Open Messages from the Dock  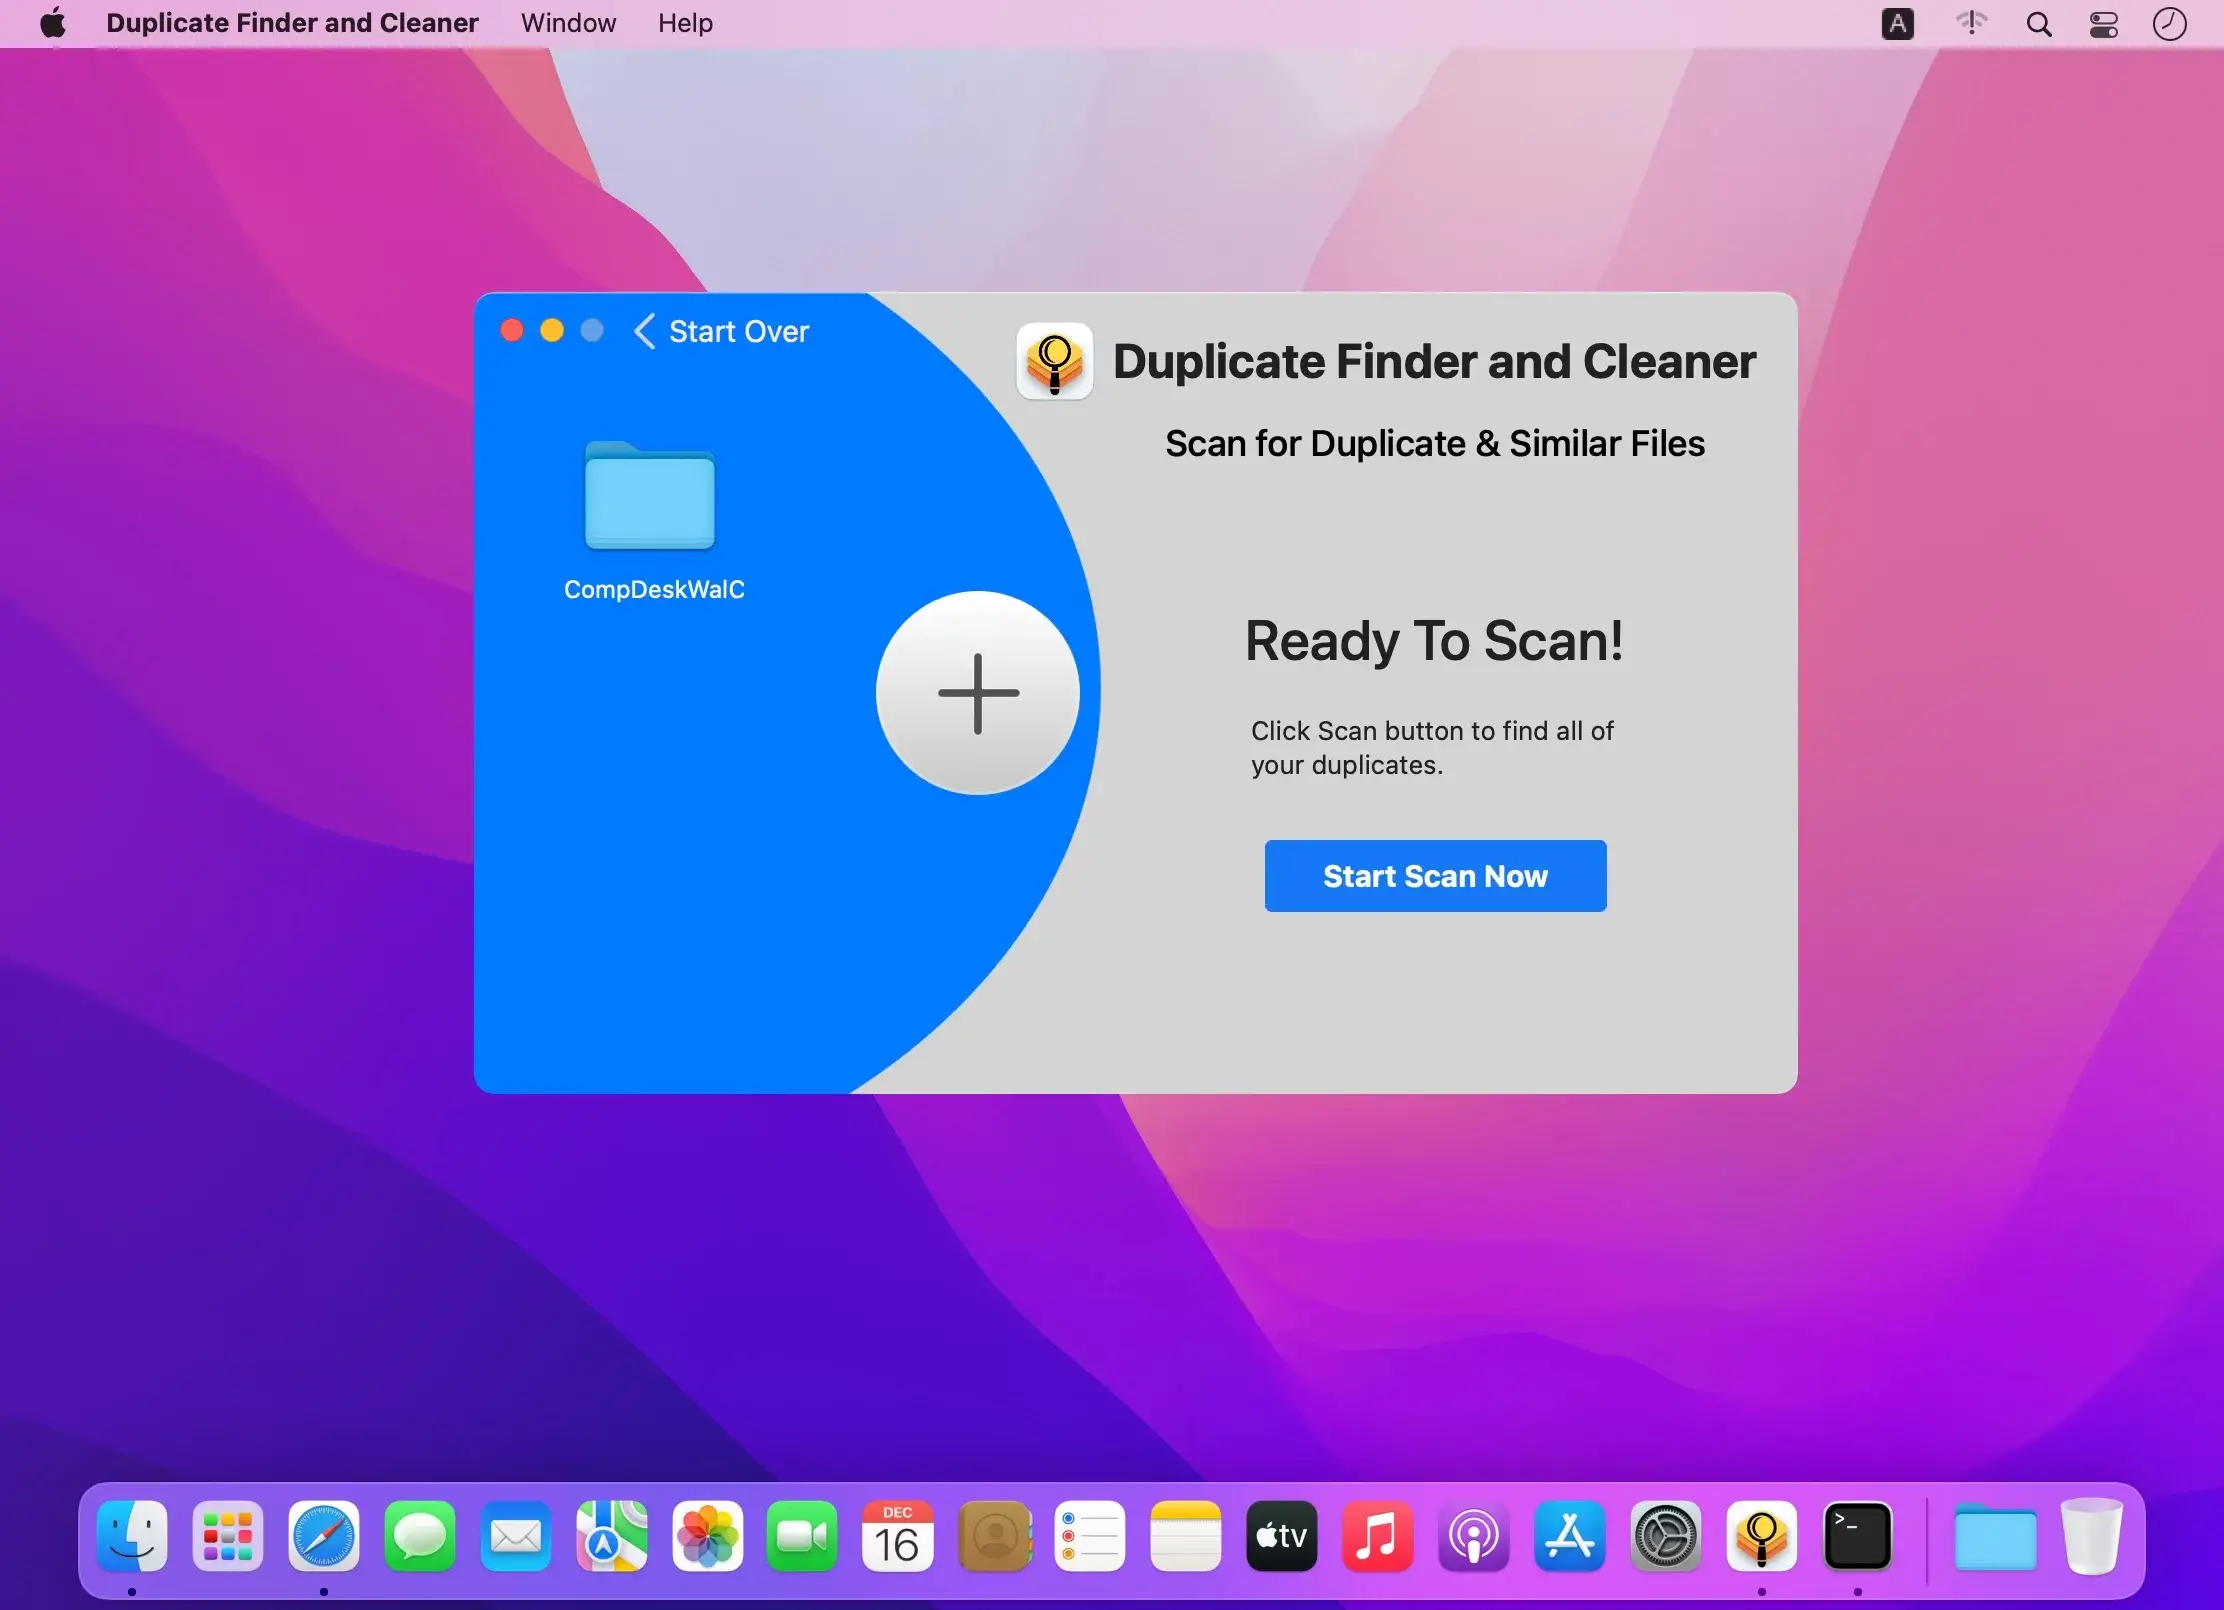[x=420, y=1536]
